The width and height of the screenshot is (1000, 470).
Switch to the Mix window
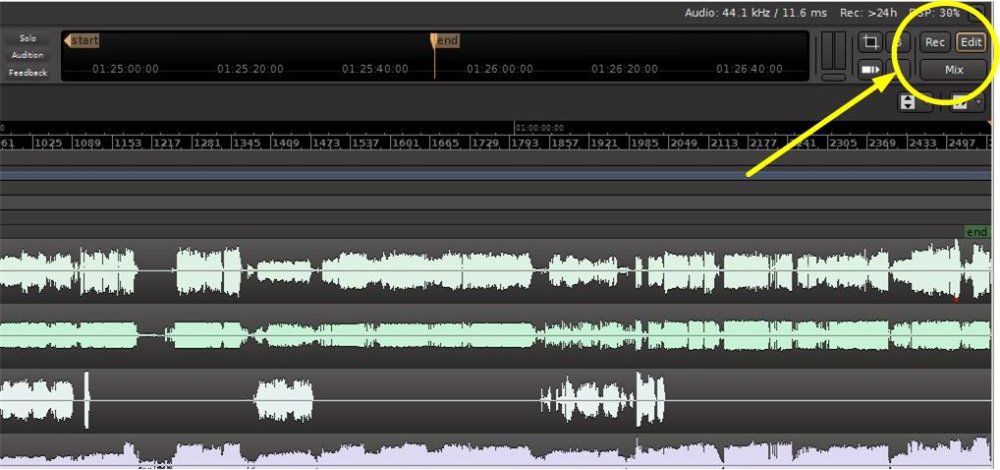[x=953, y=70]
